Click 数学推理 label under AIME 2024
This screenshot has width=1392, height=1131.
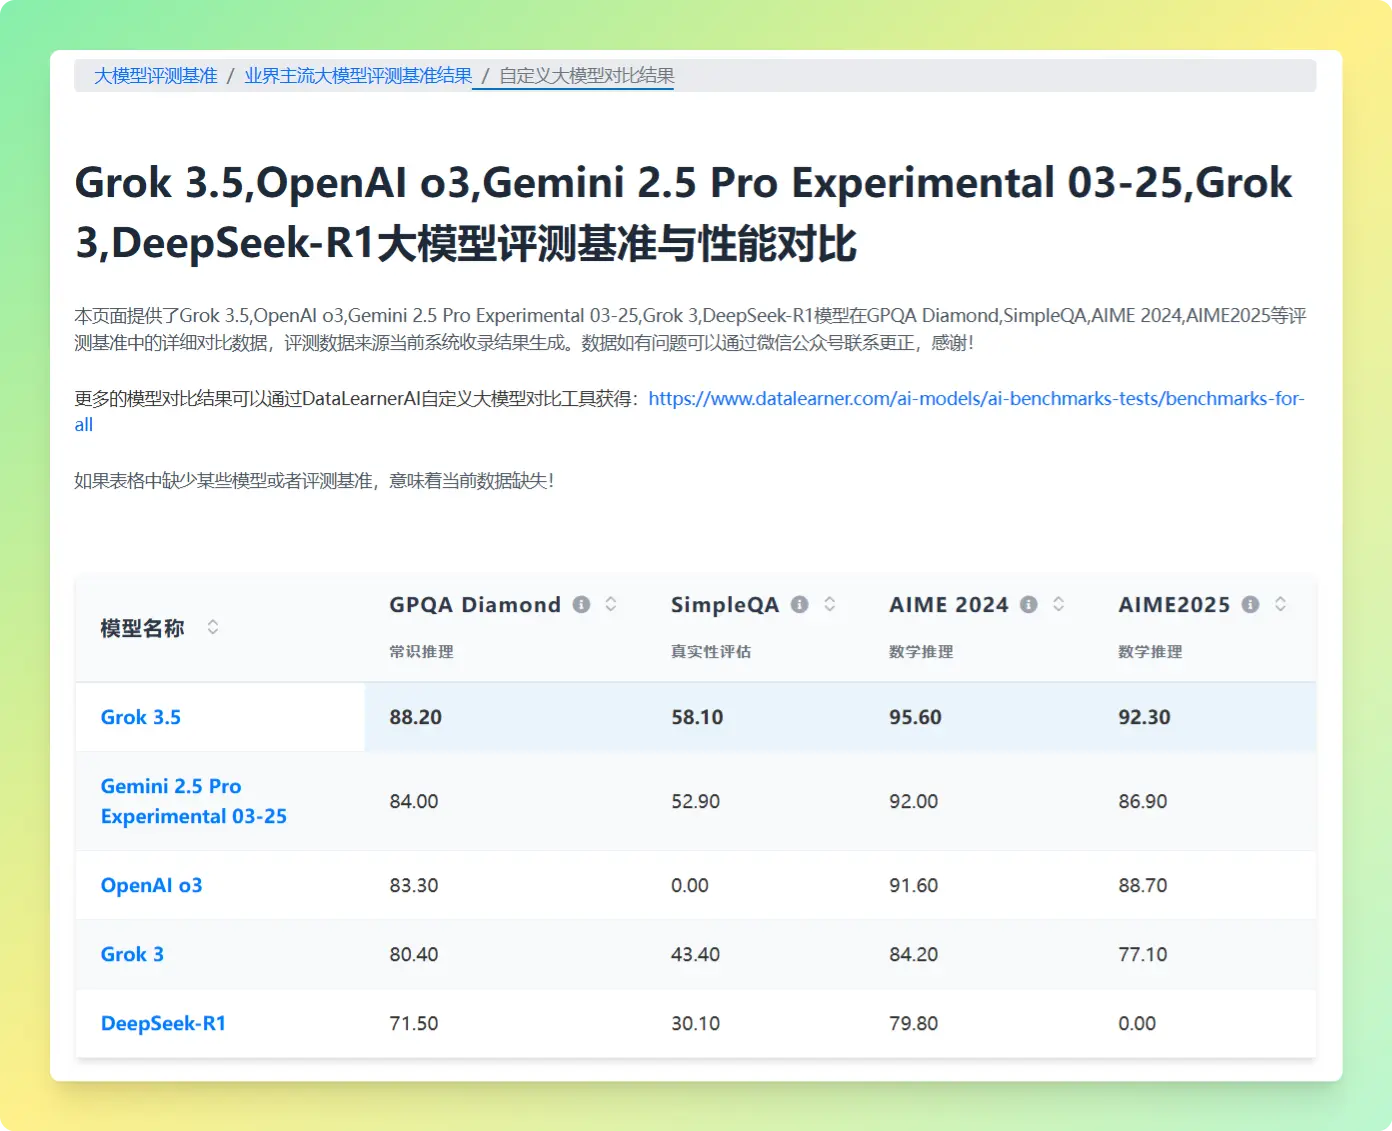(921, 651)
